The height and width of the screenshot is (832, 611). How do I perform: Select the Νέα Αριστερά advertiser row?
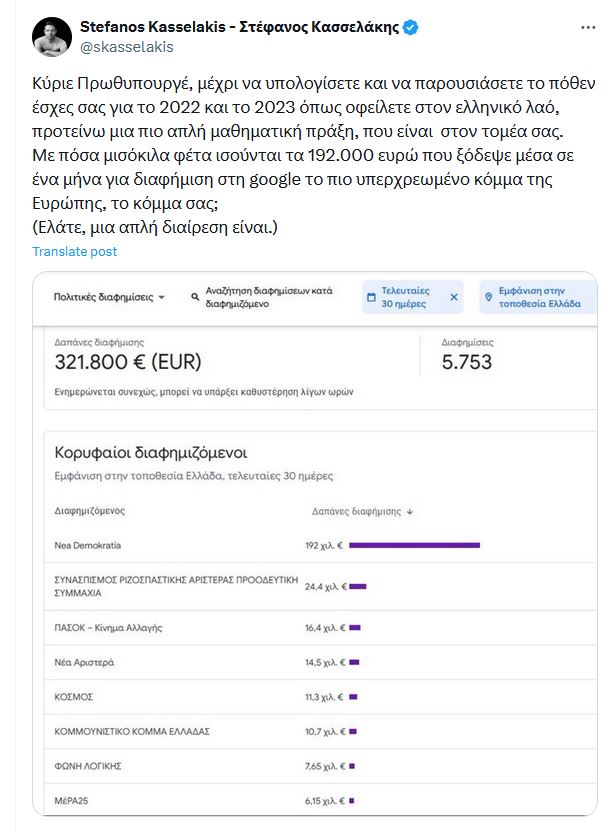pyautogui.click(x=84, y=663)
